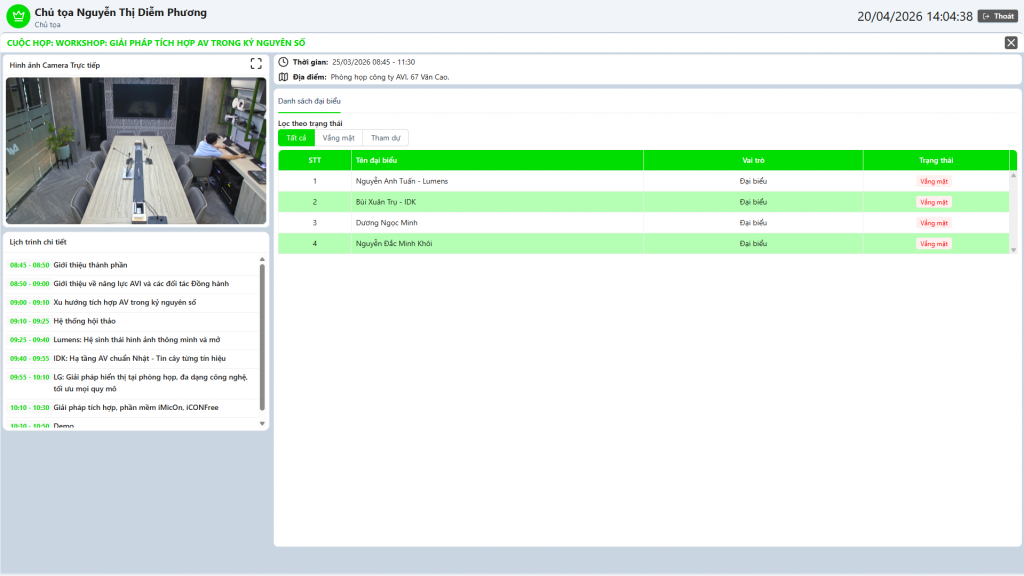1024x576 pixels.
Task: Select the Hệ thống hội thảo schedule item
Action: (85, 321)
